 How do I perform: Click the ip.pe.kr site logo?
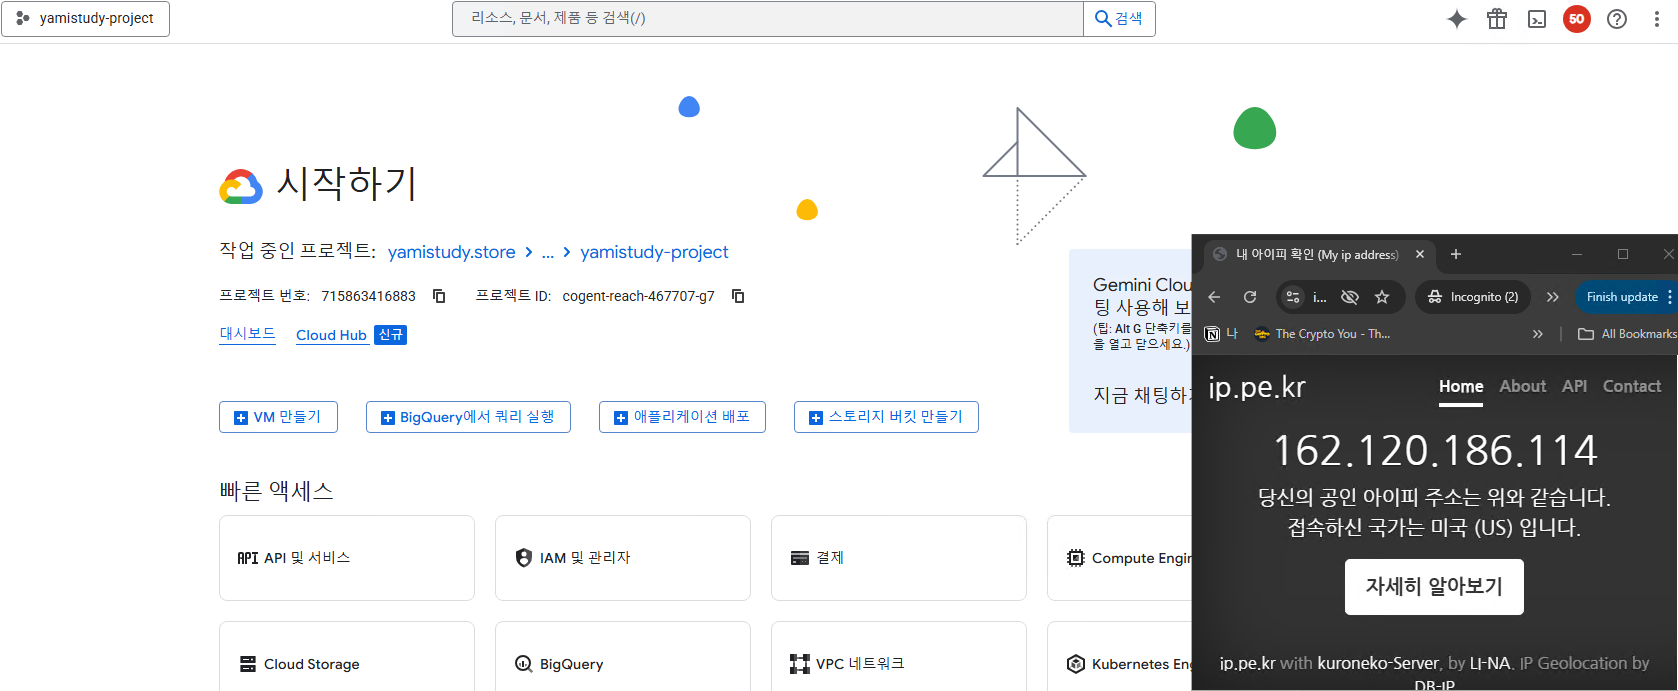pos(1257,387)
